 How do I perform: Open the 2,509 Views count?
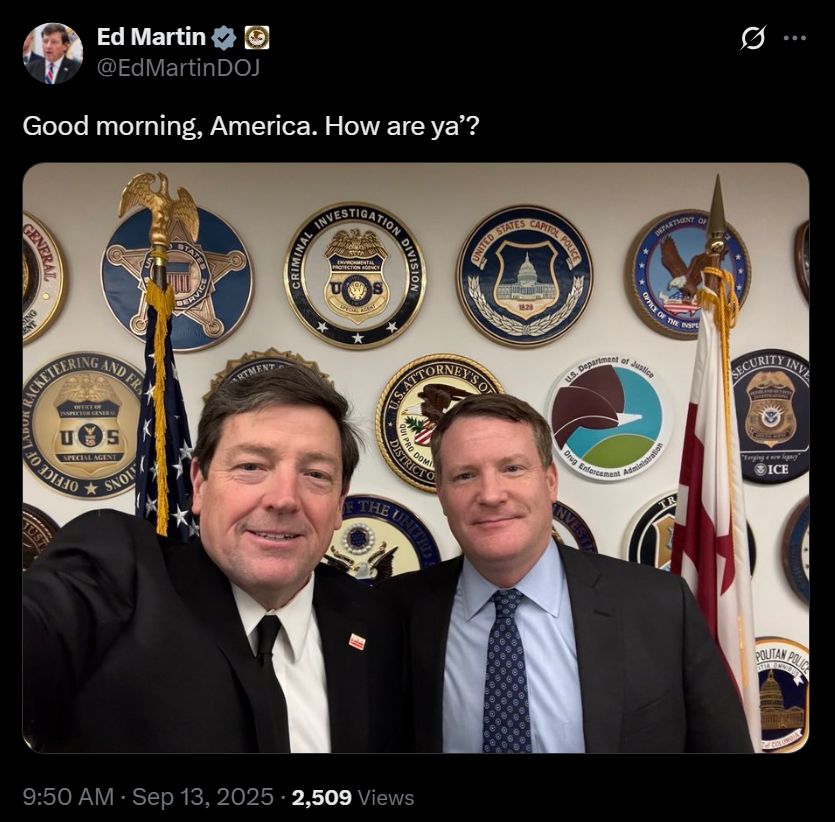click(x=353, y=797)
